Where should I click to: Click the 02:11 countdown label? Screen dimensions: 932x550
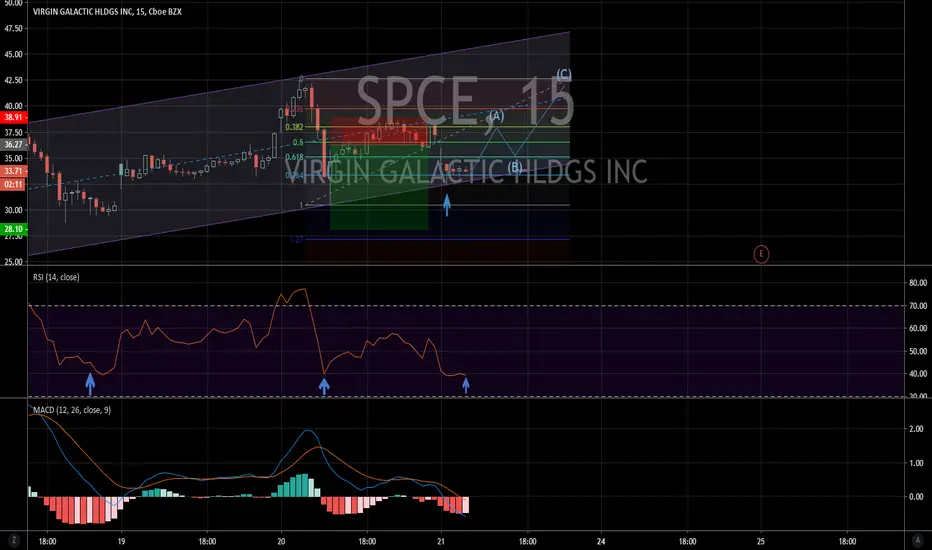tap(13, 184)
